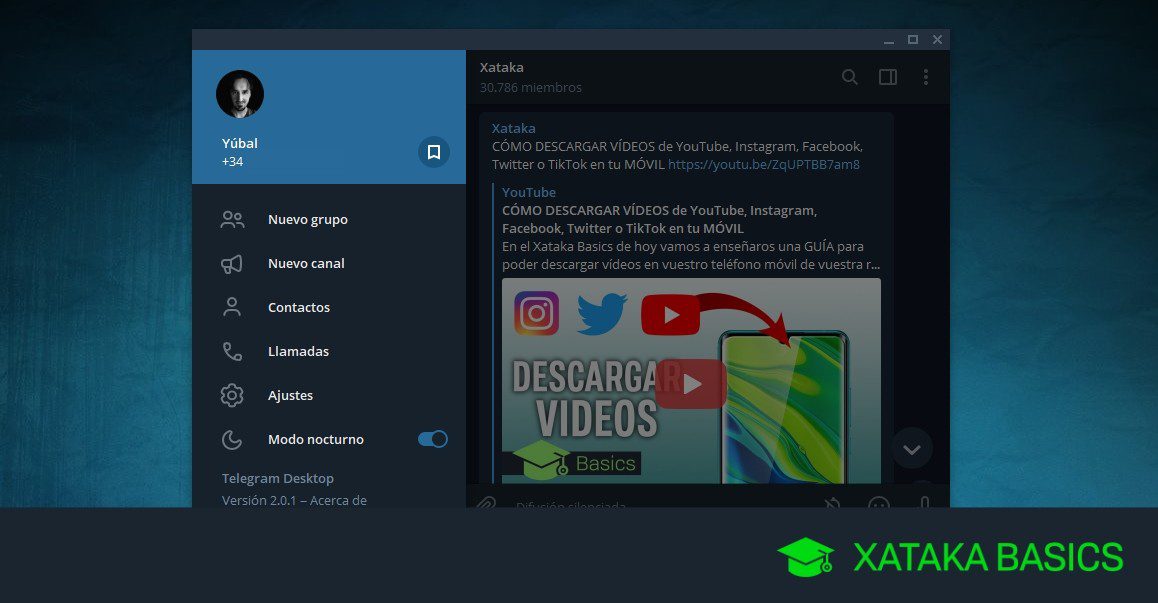Viewport: 1158px width, 603px height.
Task: Open the search icon in the Xataka channel header
Action: point(849,76)
